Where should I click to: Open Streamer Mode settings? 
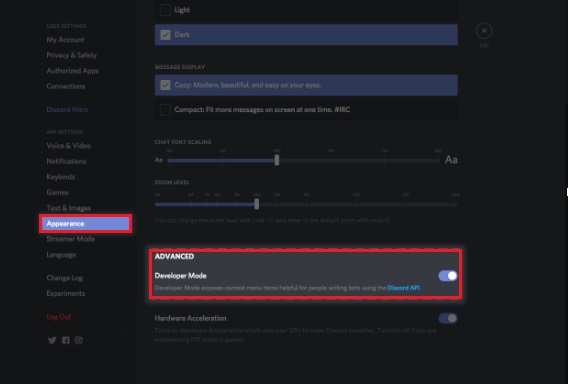pos(70,239)
